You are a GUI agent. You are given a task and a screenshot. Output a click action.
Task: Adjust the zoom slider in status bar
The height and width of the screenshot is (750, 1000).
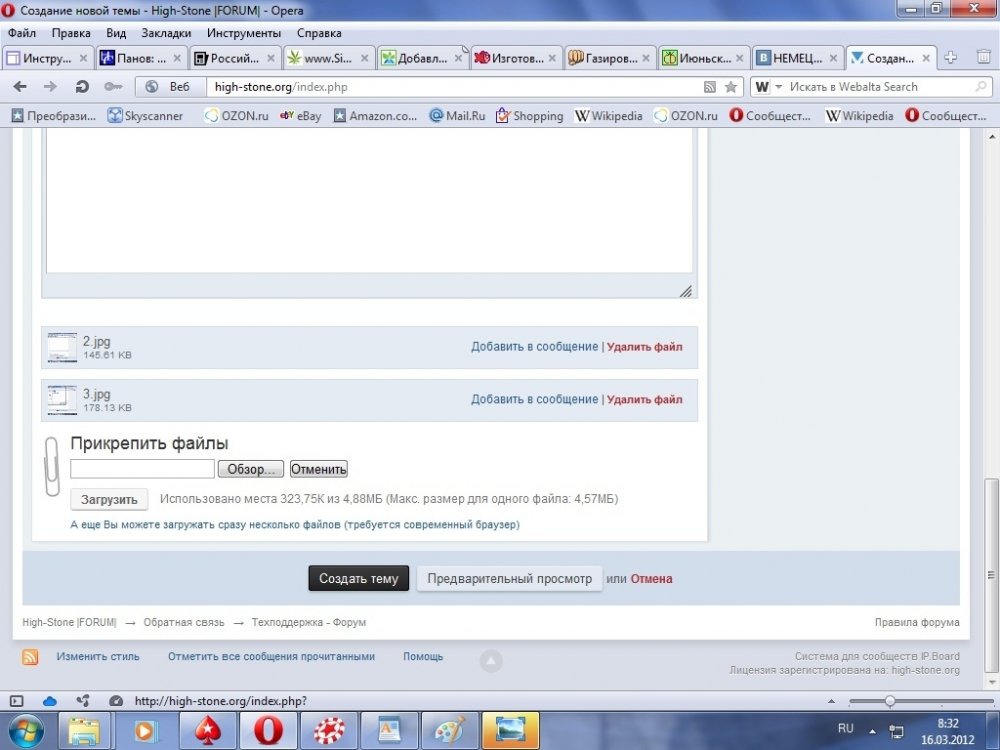(x=890, y=701)
